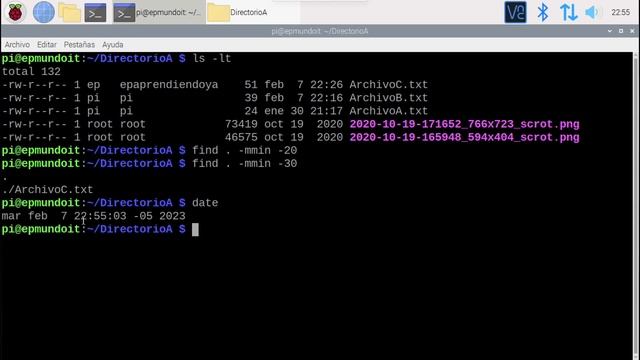
Task: Click the date output line 'mar feb 7'
Action: [93, 216]
